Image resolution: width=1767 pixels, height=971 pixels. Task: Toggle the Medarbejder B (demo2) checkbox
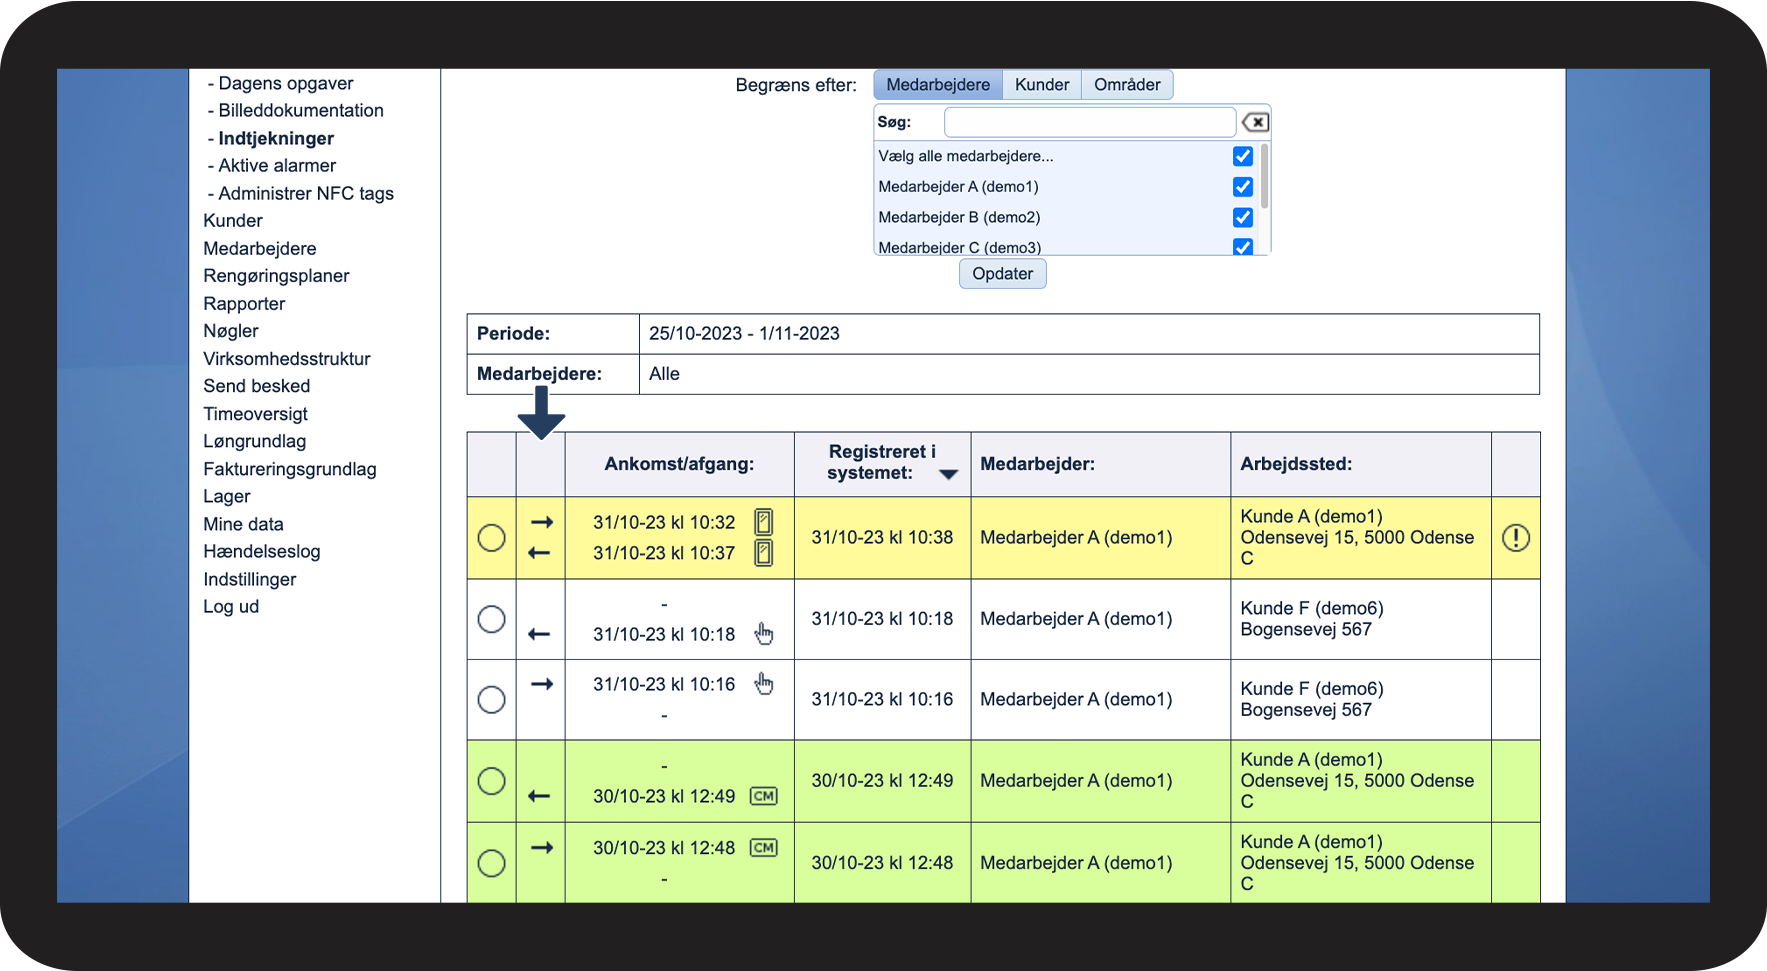tap(1243, 217)
